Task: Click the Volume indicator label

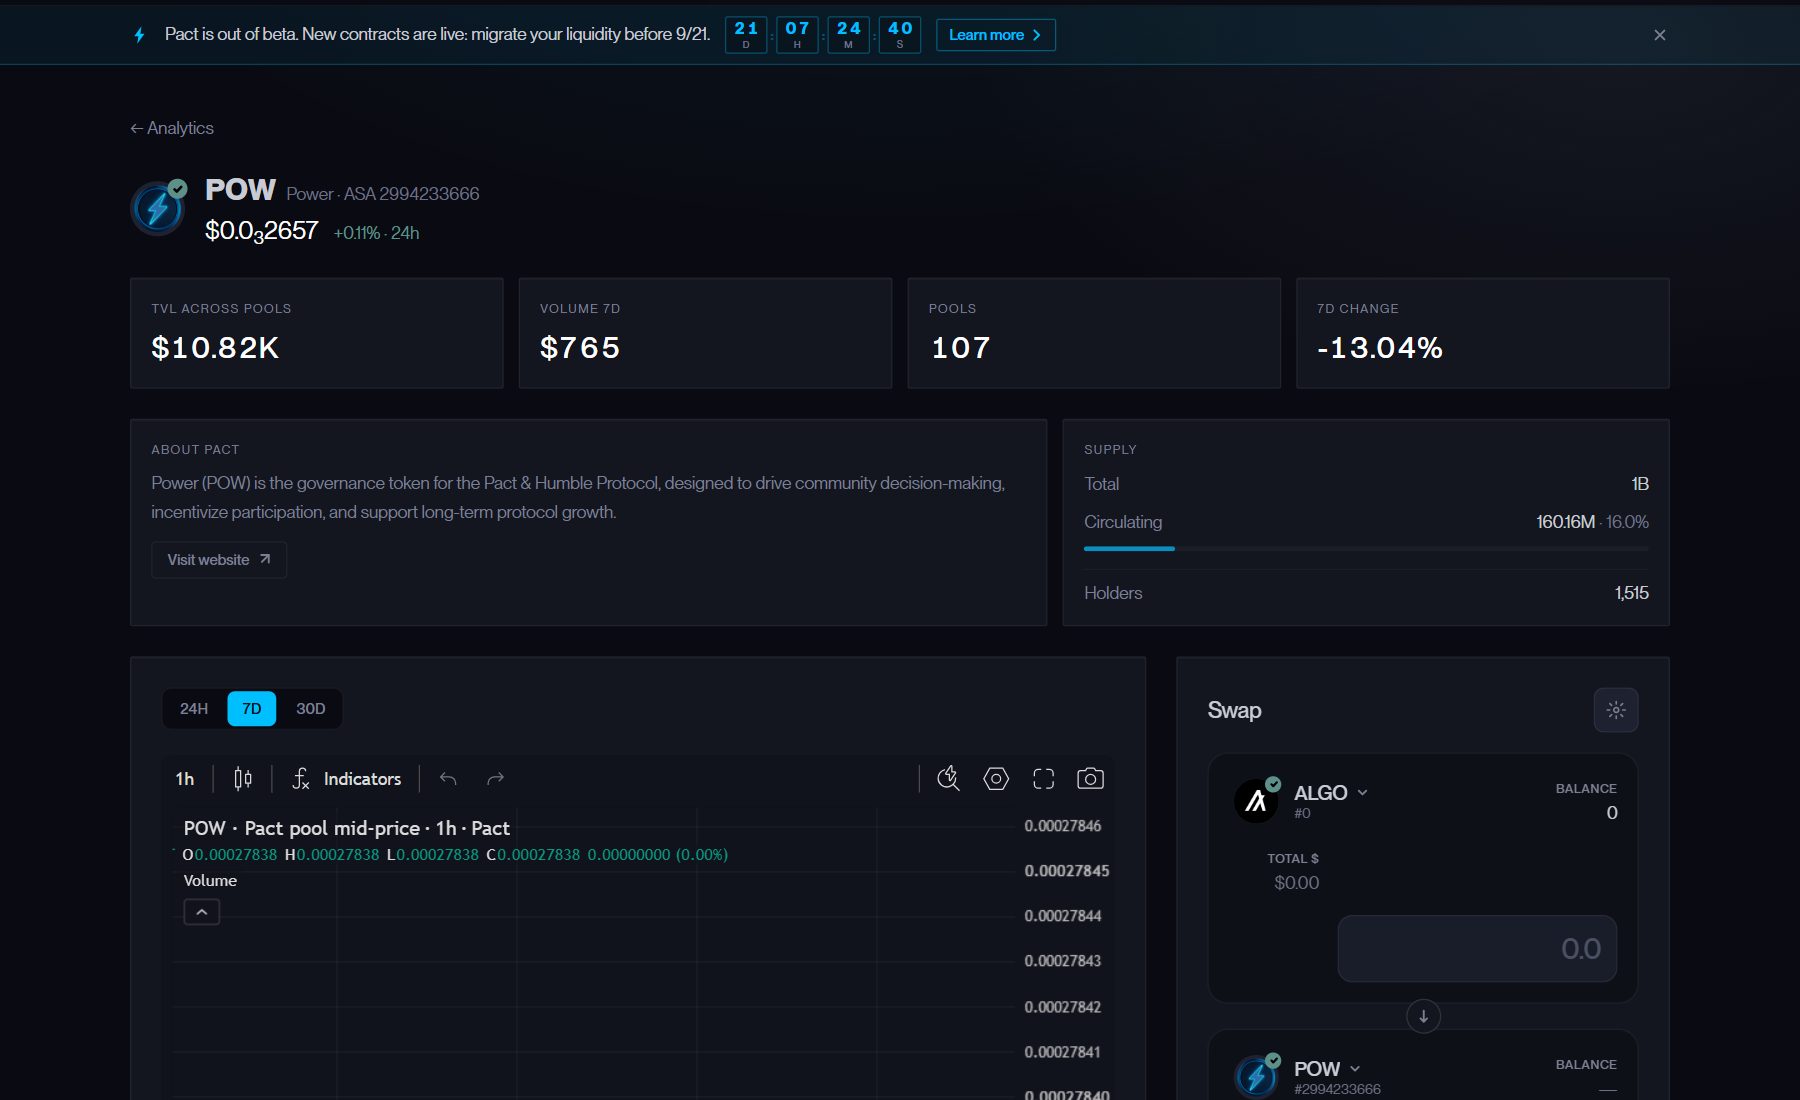Action: pos(210,881)
